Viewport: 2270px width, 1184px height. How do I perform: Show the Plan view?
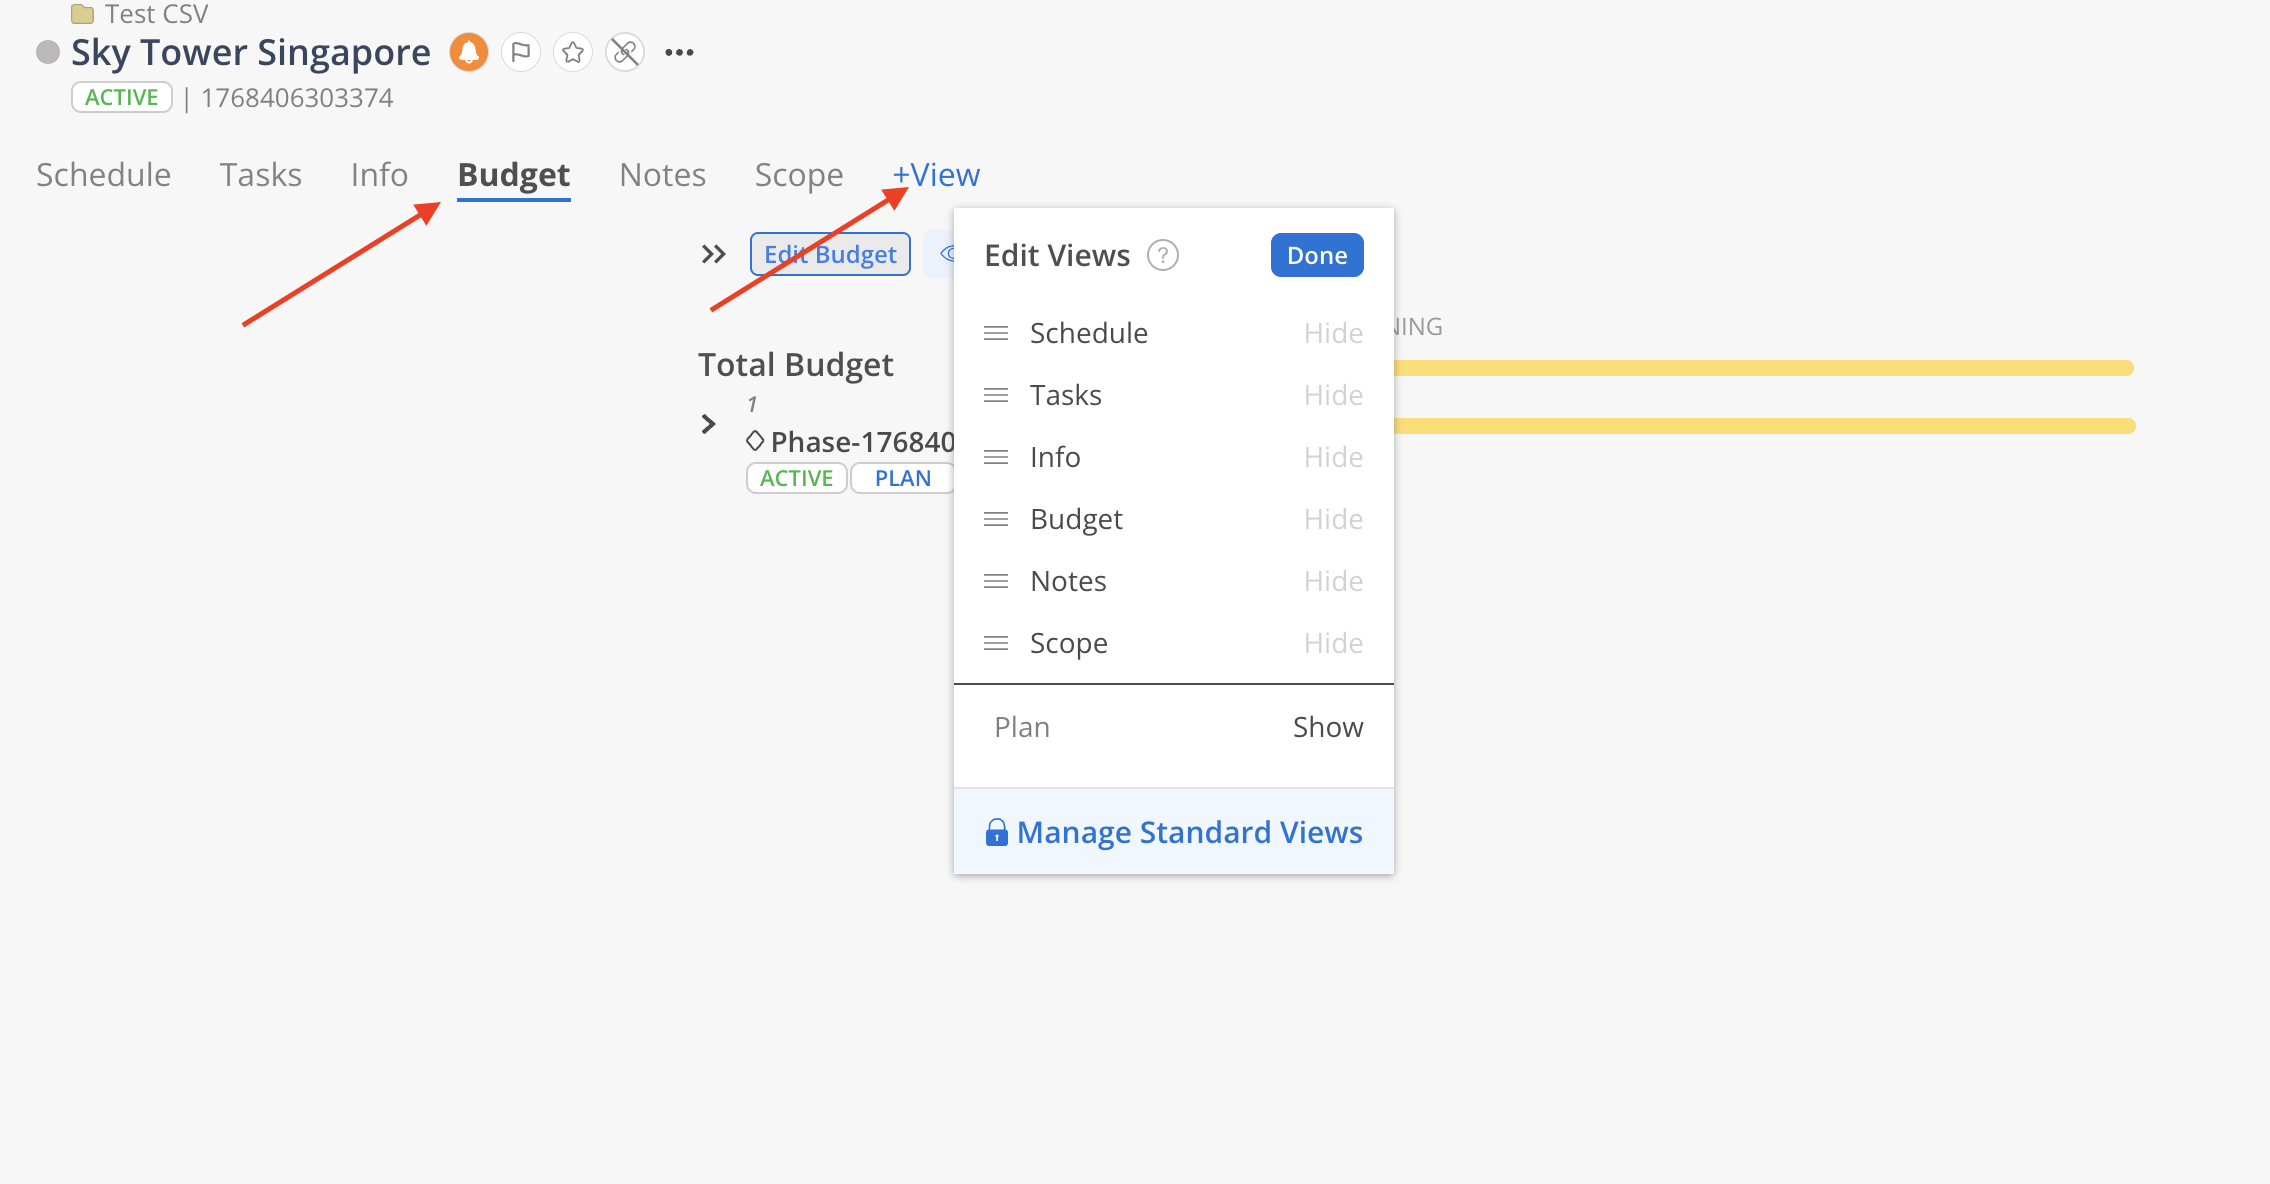tap(1327, 727)
